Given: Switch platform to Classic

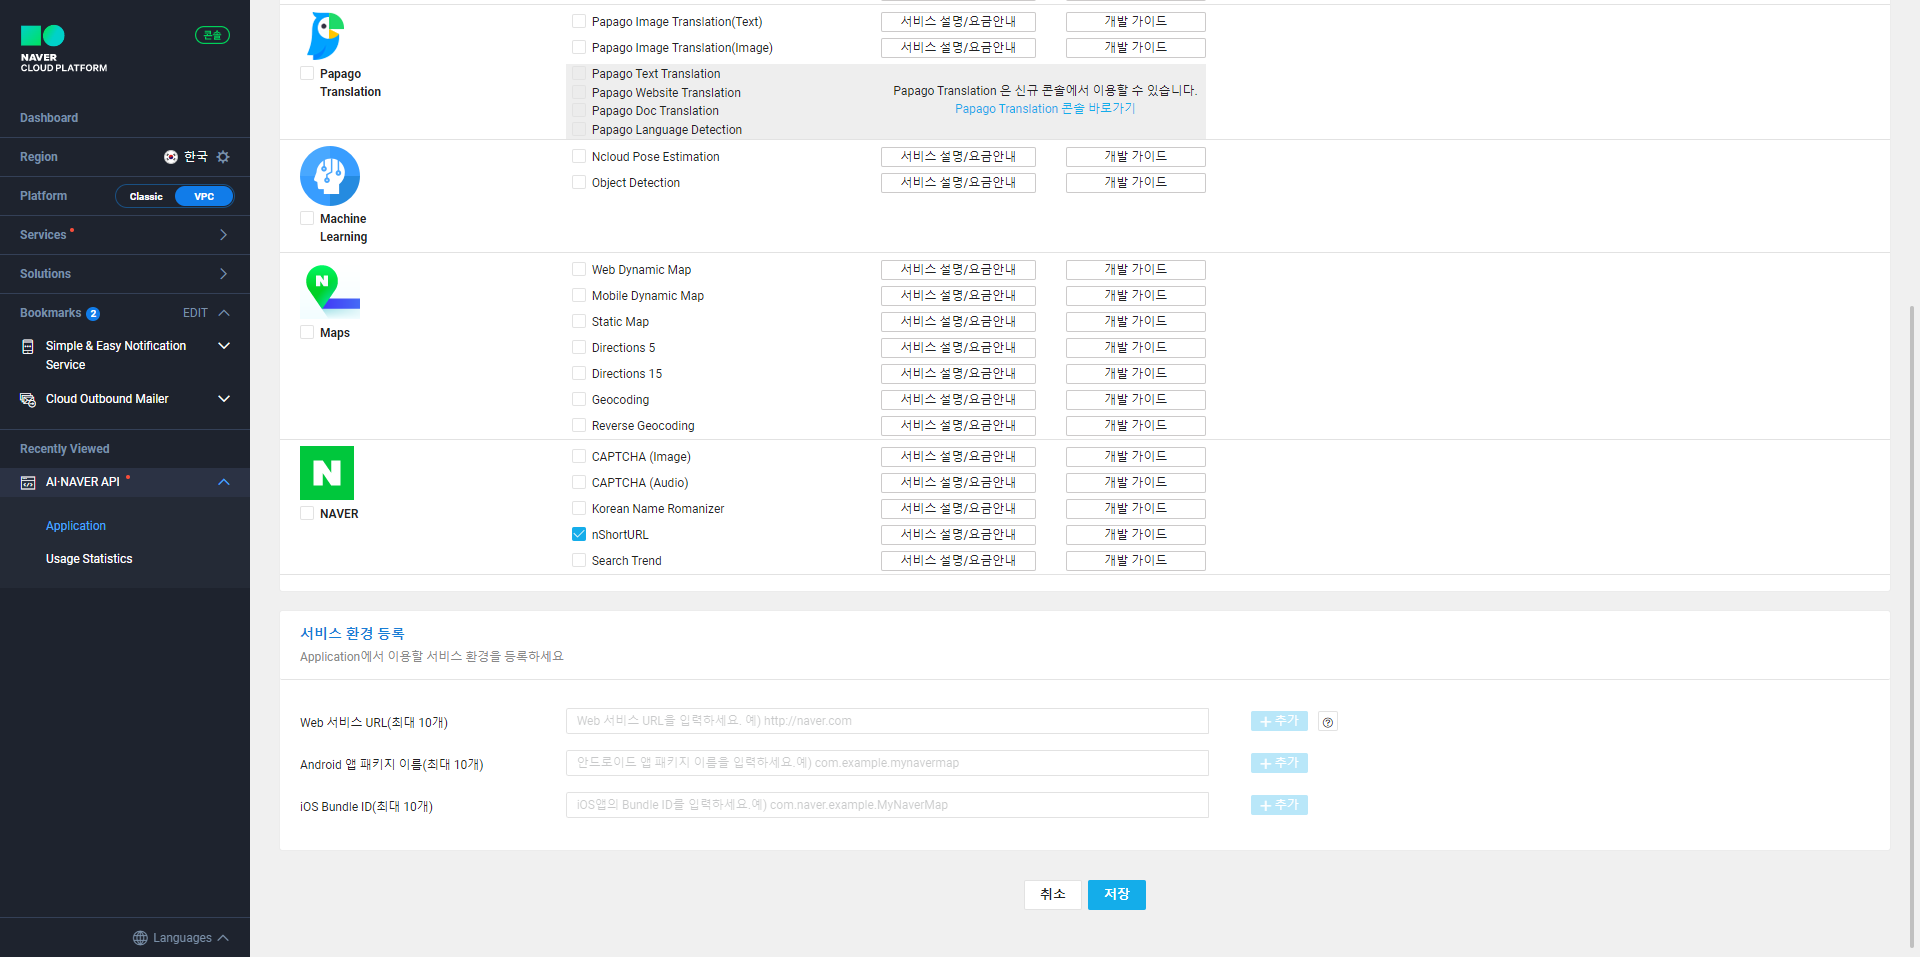Looking at the screenshot, I should point(146,196).
